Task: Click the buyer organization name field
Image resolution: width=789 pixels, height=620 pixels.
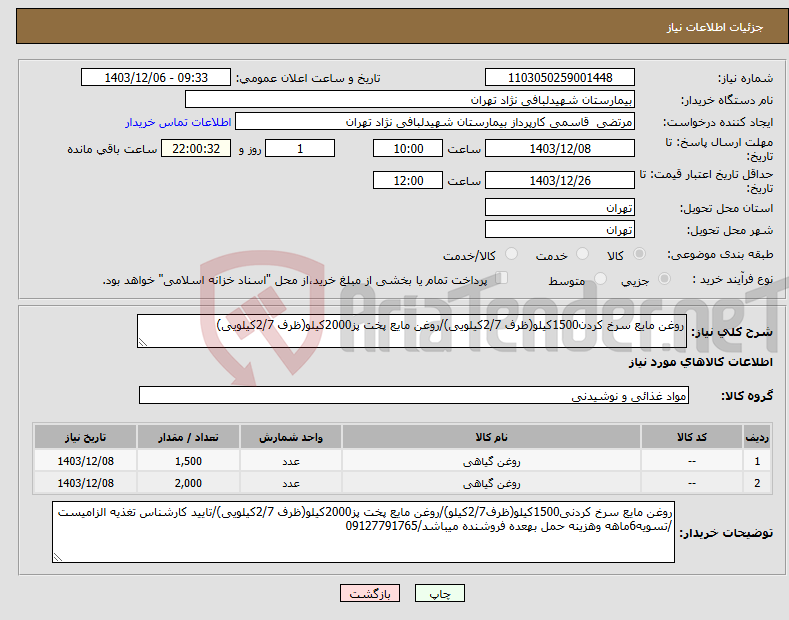Action: [410, 100]
